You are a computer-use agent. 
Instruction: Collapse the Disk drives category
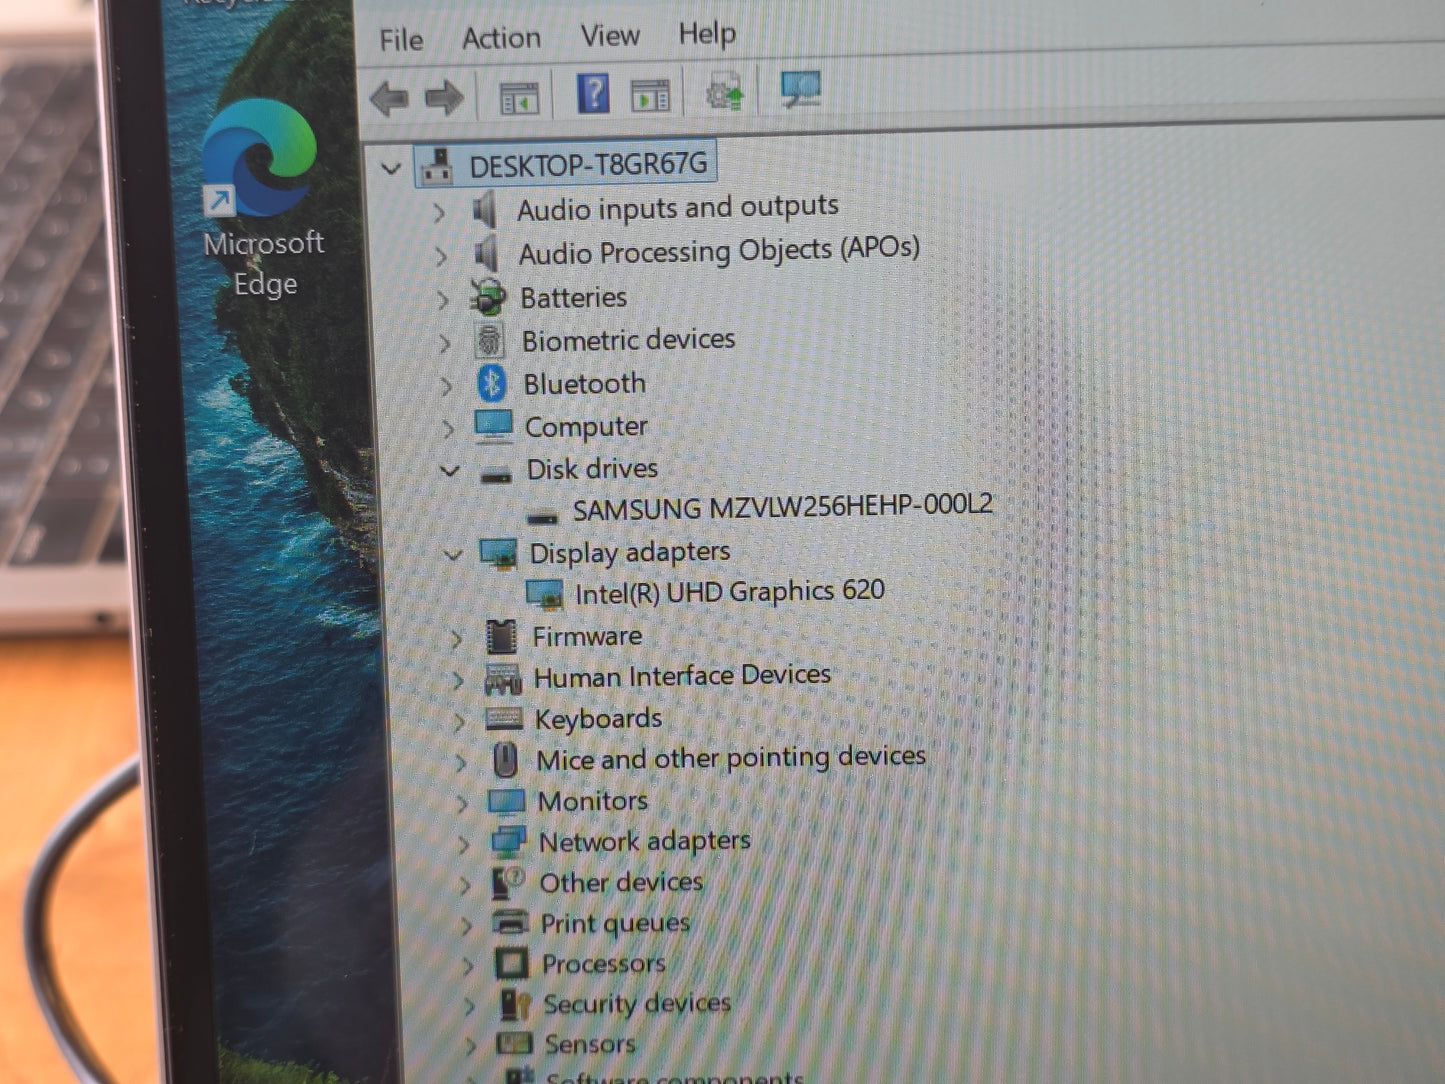point(451,471)
